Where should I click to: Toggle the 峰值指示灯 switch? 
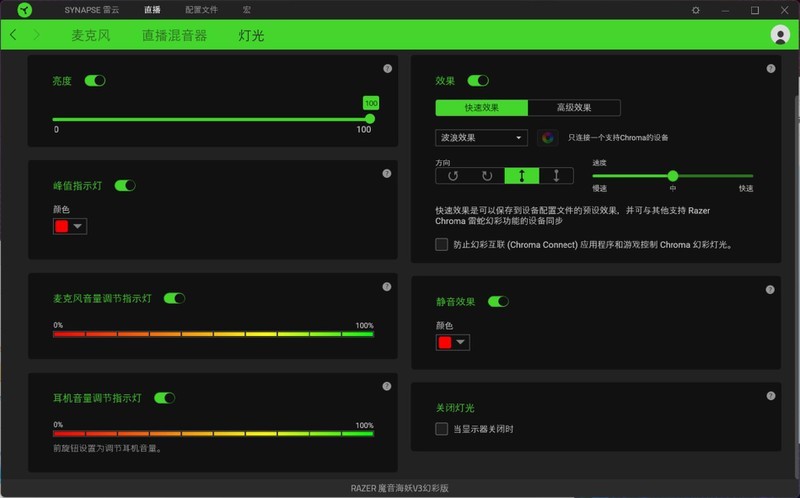(125, 186)
